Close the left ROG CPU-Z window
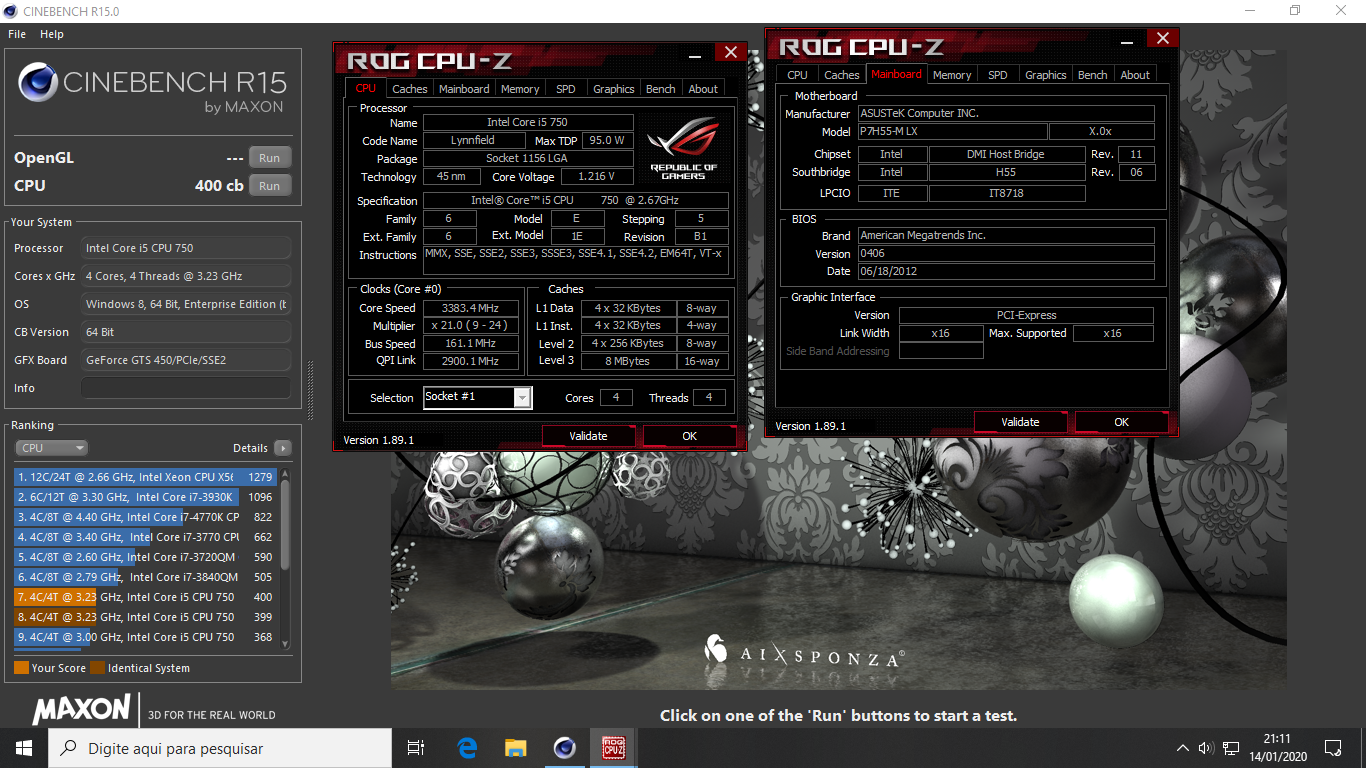Image resolution: width=1370 pixels, height=770 pixels. click(731, 53)
